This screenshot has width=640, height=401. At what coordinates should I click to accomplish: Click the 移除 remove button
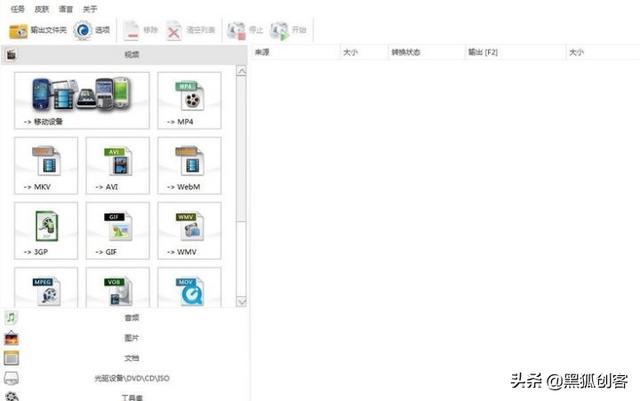[x=140, y=30]
